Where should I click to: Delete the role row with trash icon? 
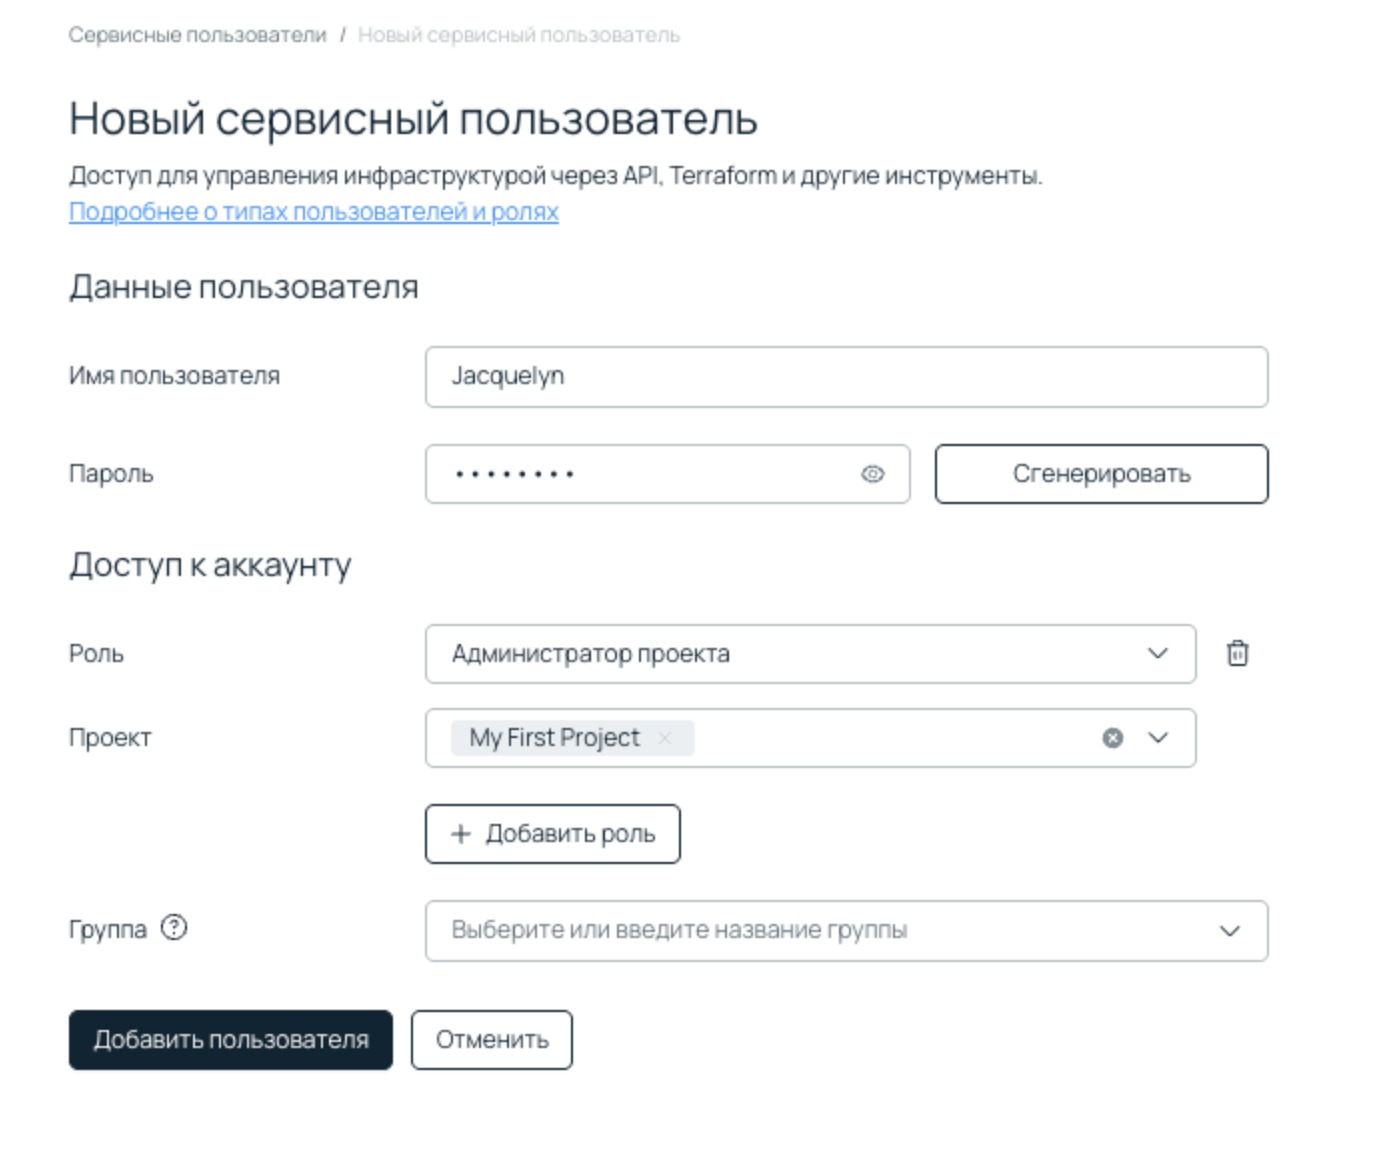point(1237,654)
